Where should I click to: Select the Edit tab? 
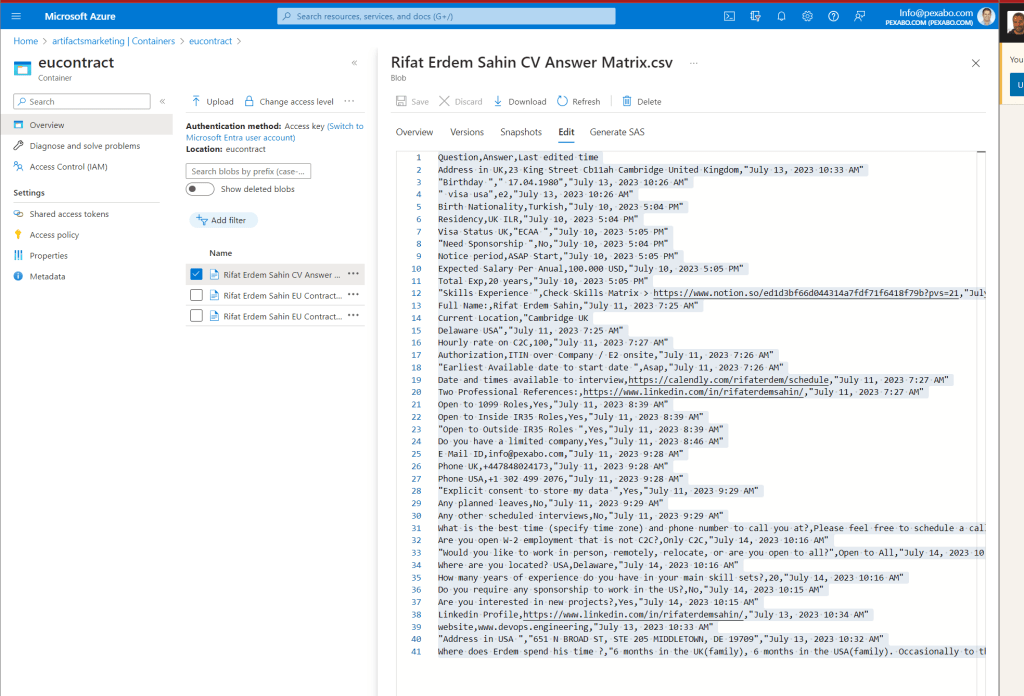pyautogui.click(x=566, y=132)
